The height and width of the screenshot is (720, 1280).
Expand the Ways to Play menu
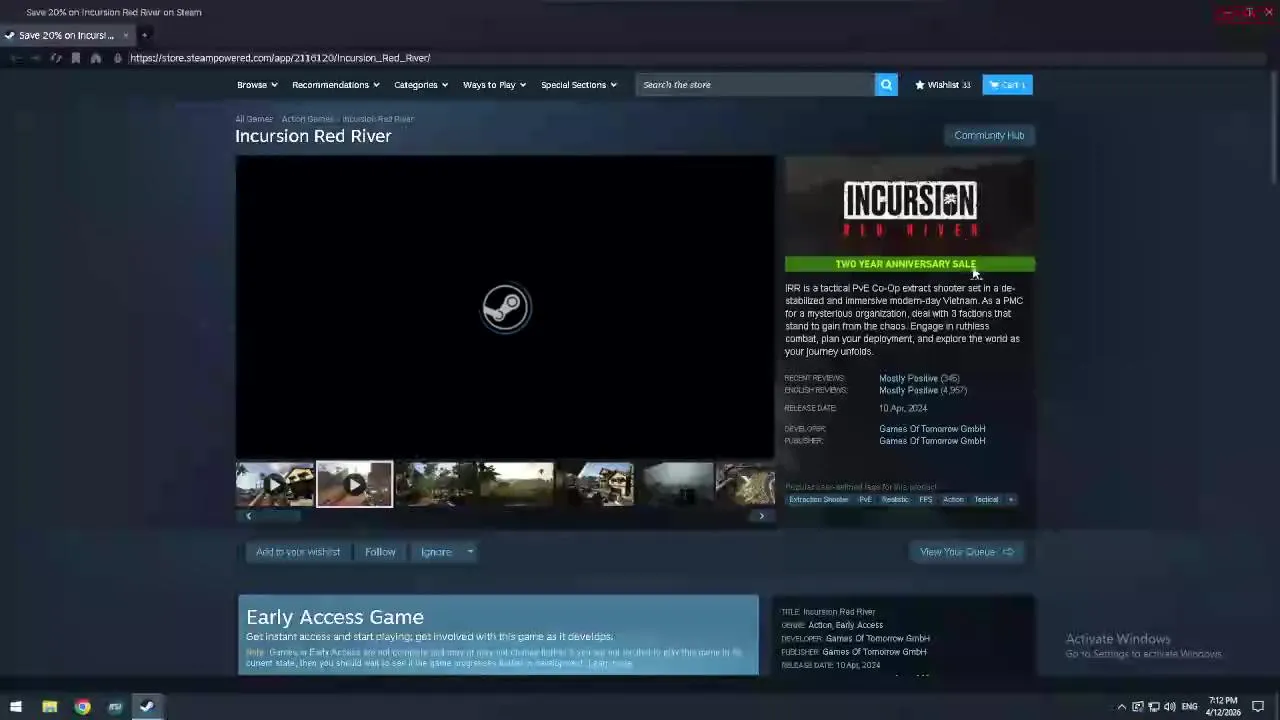494,85
